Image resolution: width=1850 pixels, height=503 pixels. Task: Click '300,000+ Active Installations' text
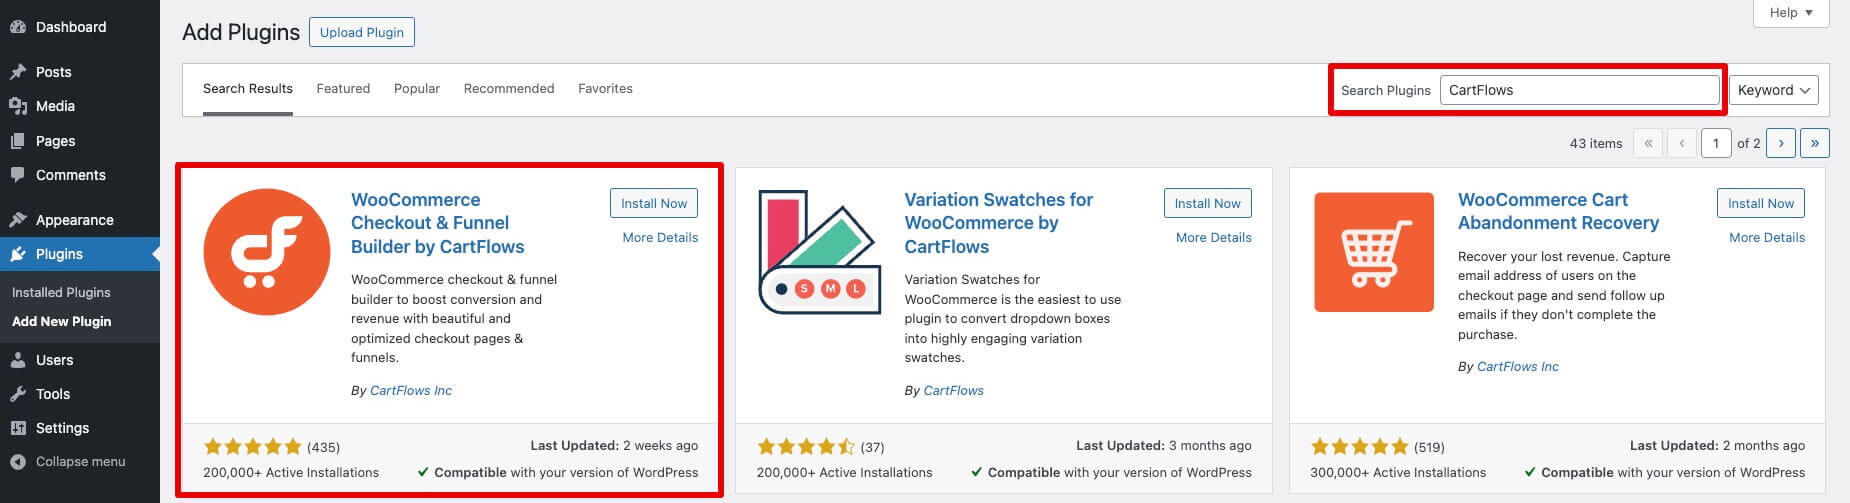click(1398, 473)
